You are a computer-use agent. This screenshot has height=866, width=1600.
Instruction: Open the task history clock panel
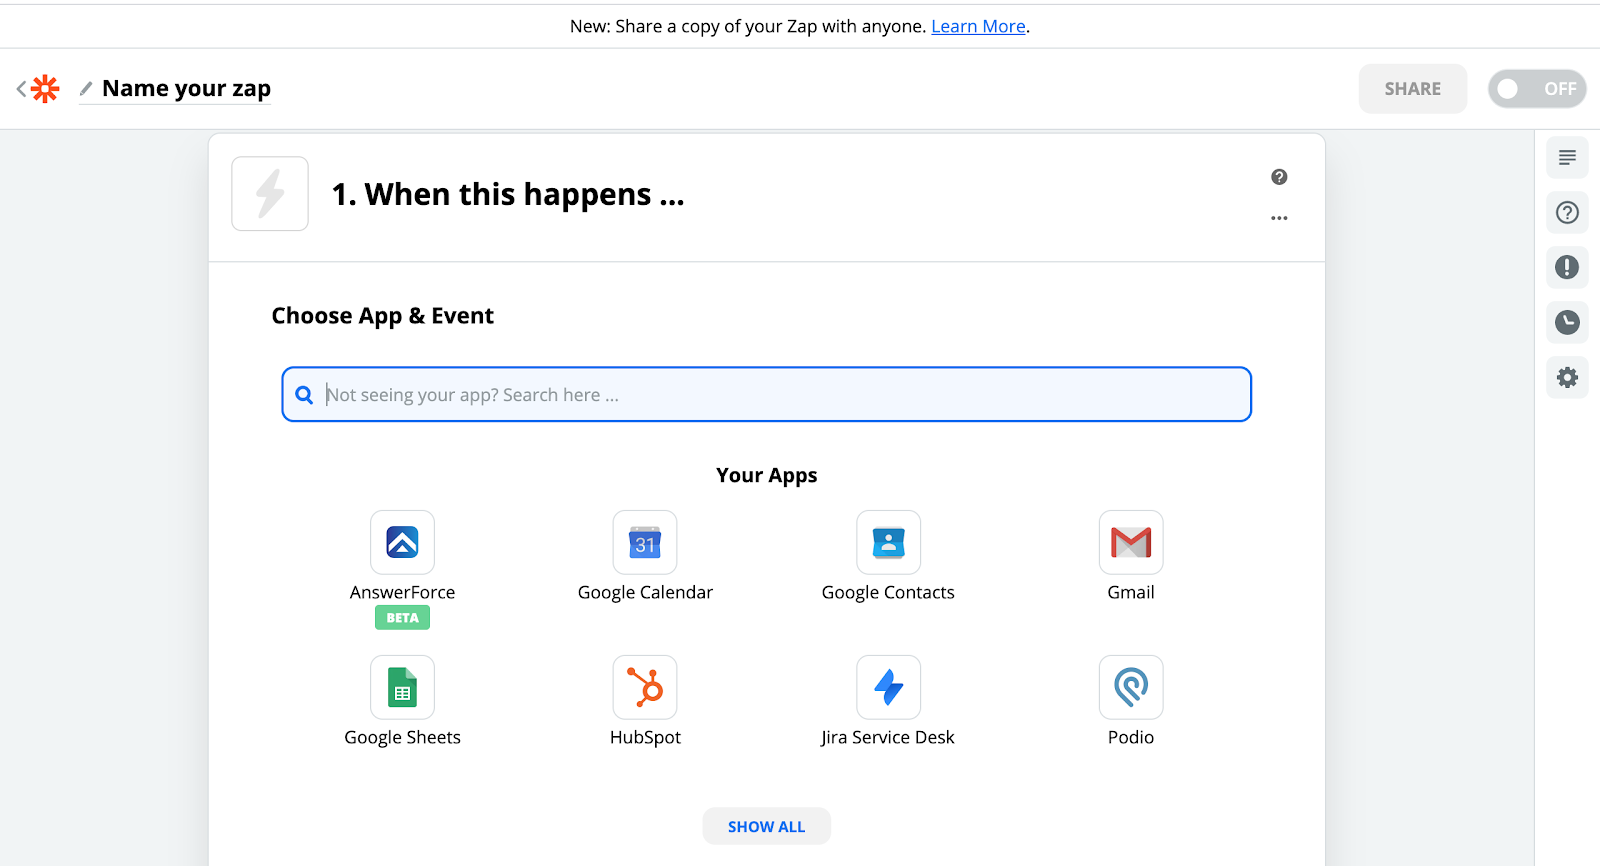coord(1567,322)
